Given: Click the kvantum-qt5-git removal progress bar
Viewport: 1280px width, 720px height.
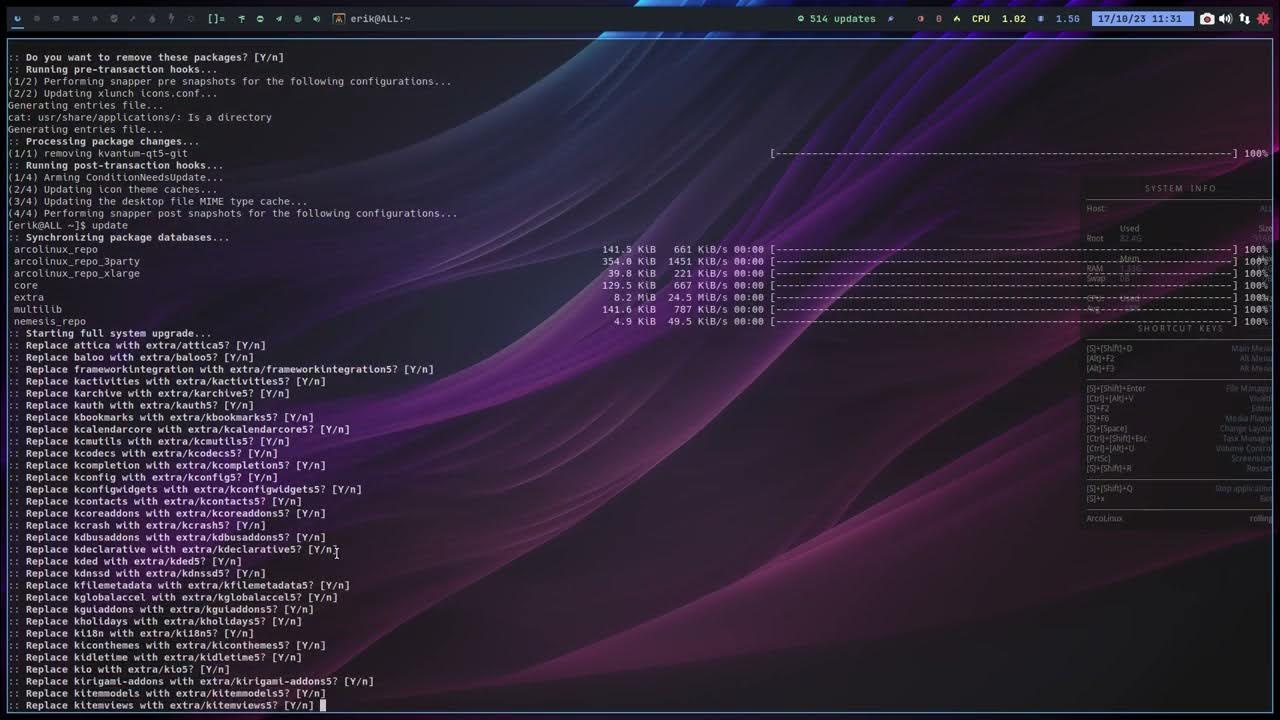Looking at the screenshot, I should pyautogui.click(x=1005, y=153).
